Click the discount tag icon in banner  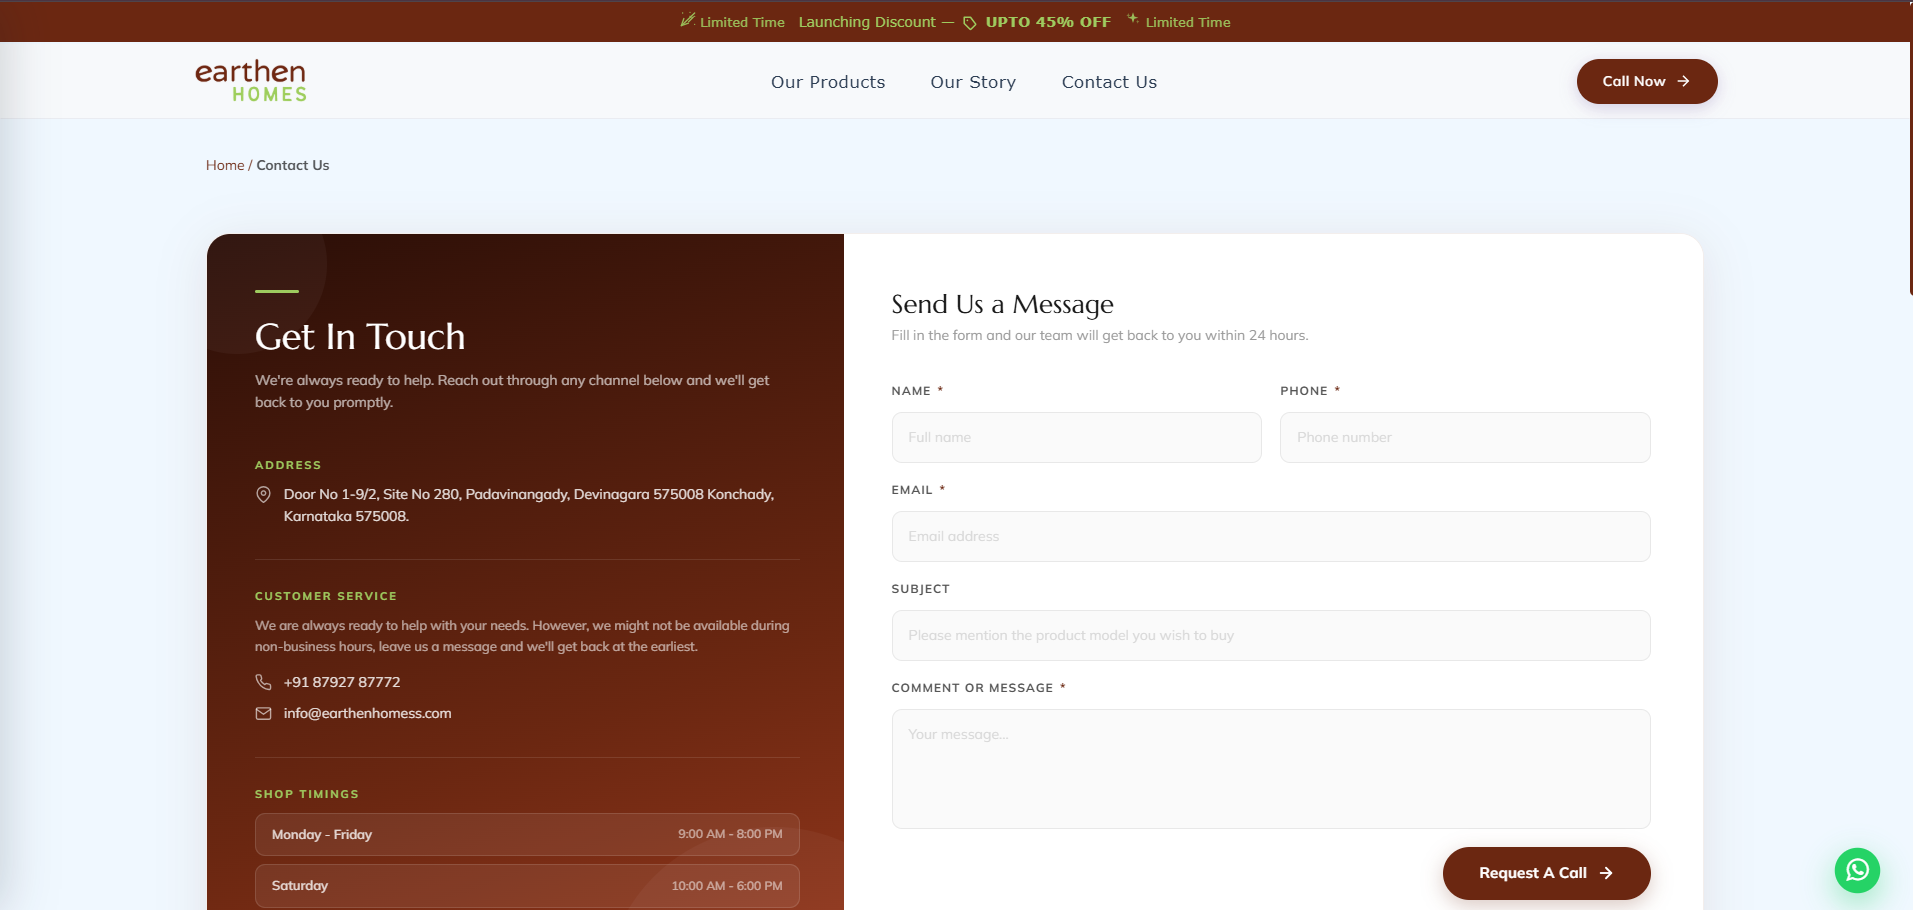(969, 23)
